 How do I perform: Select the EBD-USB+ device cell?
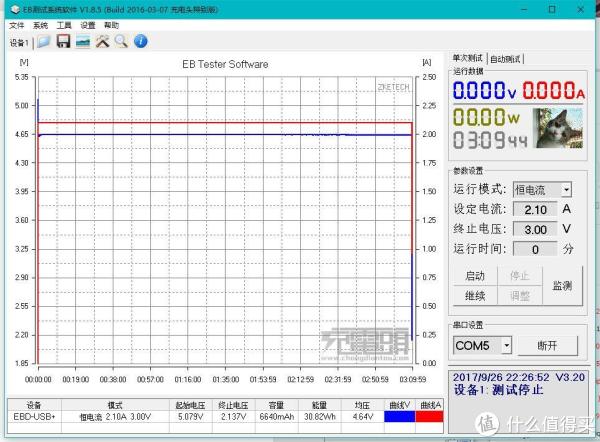point(34,417)
